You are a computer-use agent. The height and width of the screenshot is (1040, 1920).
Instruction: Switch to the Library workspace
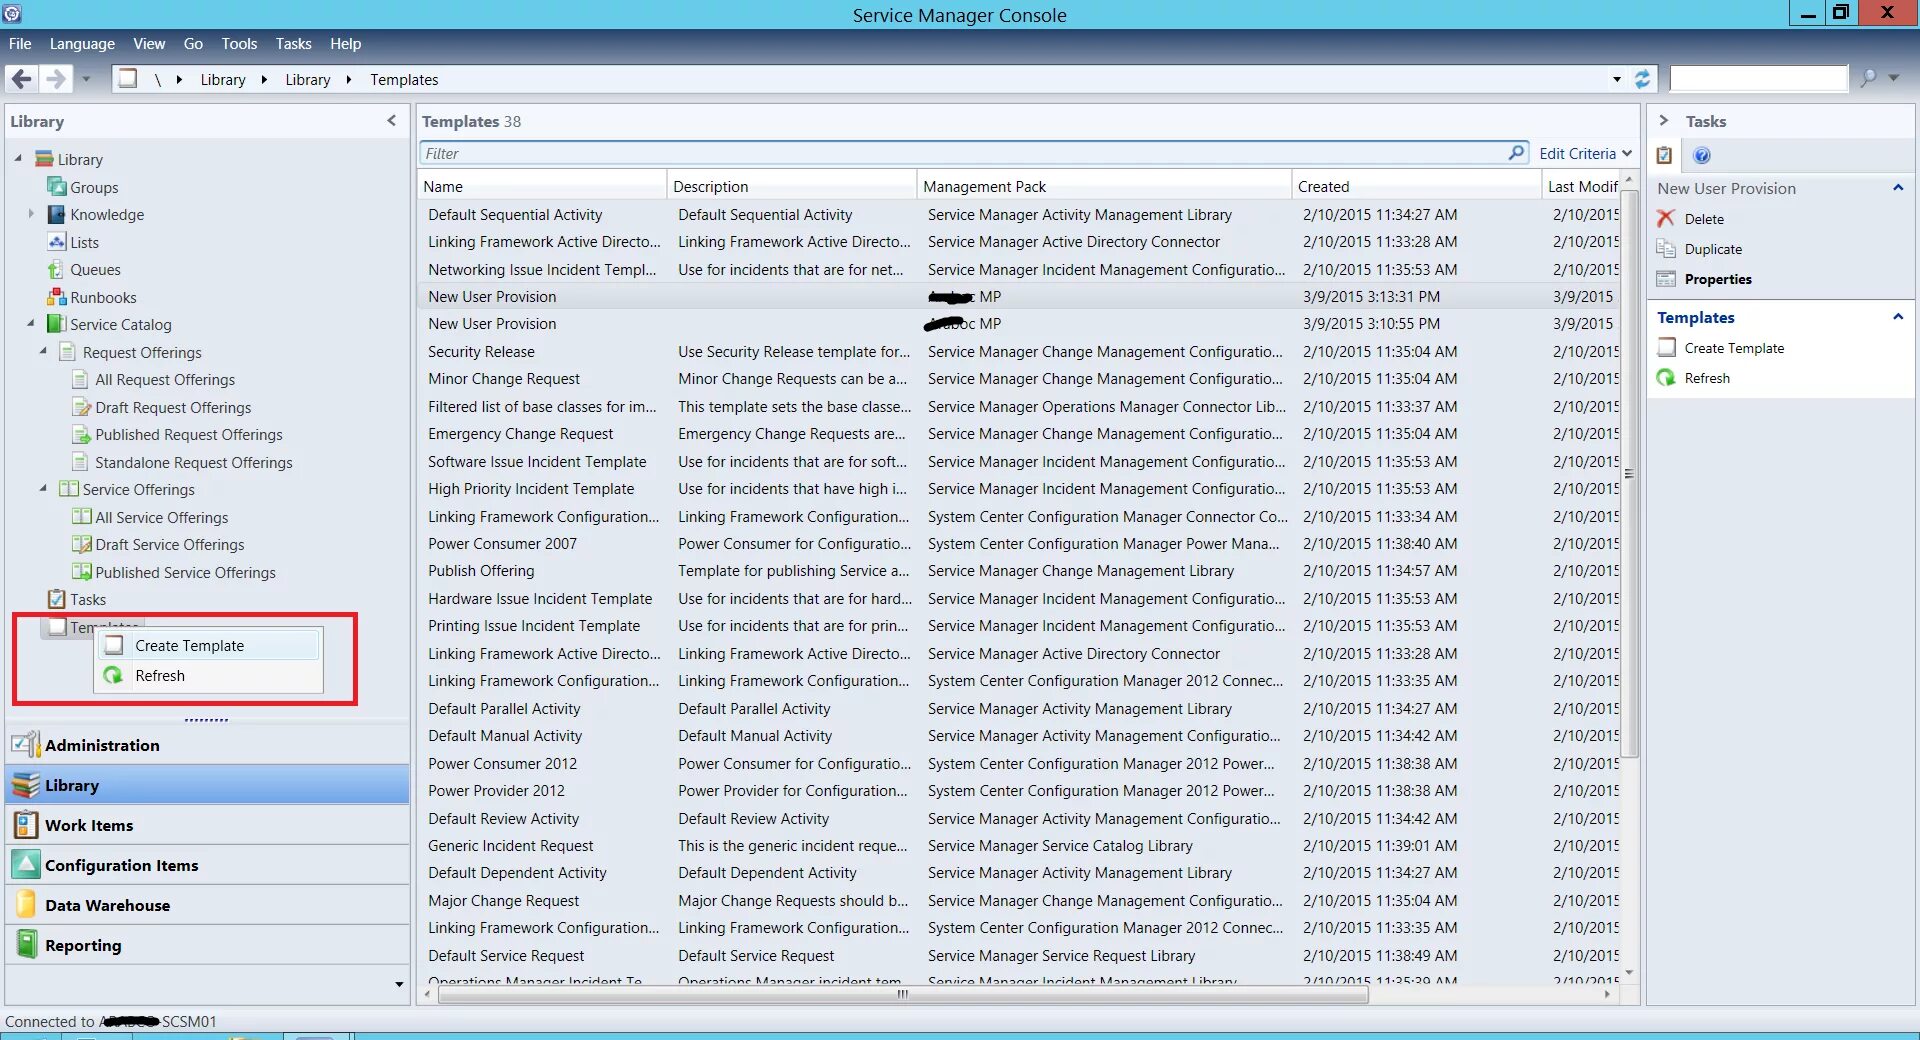(x=207, y=785)
